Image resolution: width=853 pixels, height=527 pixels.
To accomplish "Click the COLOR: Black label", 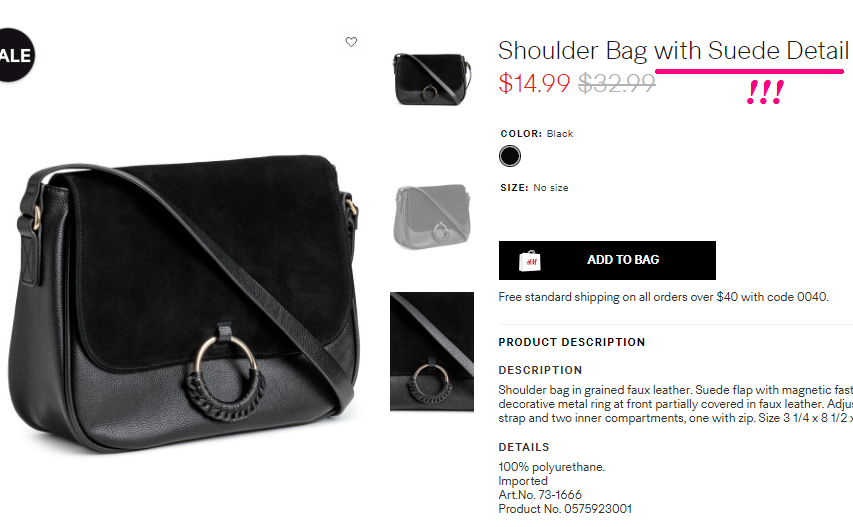I will [x=537, y=134].
